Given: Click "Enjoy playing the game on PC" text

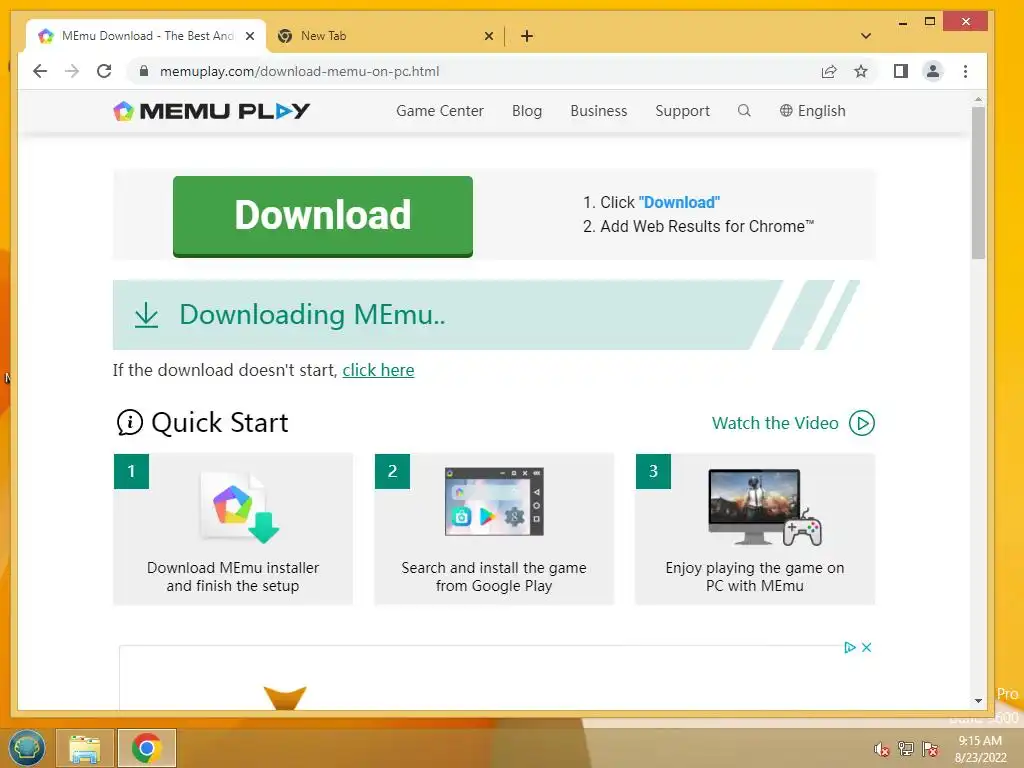Looking at the screenshot, I should click(x=755, y=577).
